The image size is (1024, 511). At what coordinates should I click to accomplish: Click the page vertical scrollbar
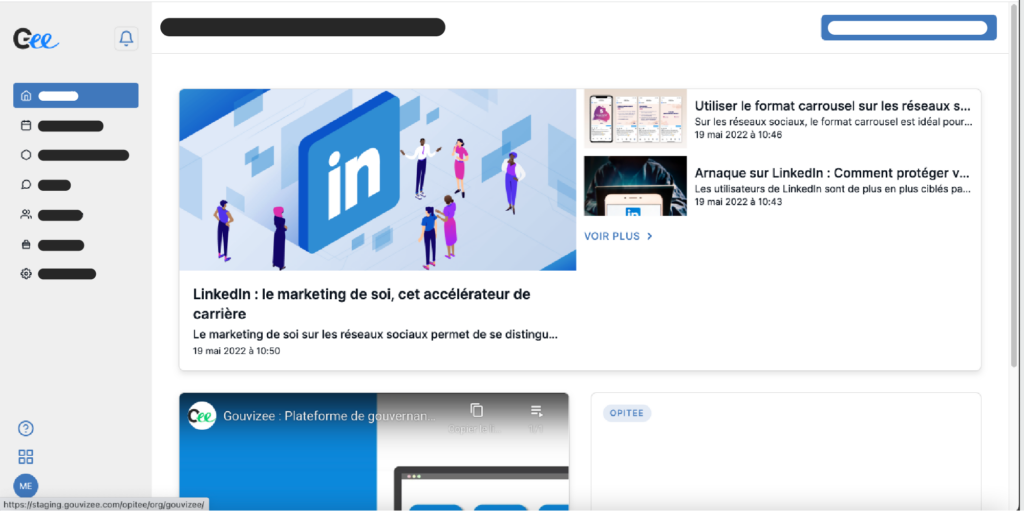(x=1014, y=185)
